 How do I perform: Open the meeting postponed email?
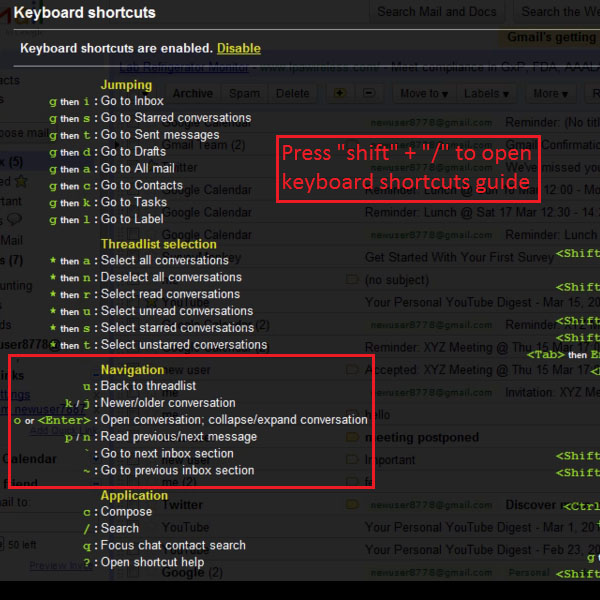422,437
